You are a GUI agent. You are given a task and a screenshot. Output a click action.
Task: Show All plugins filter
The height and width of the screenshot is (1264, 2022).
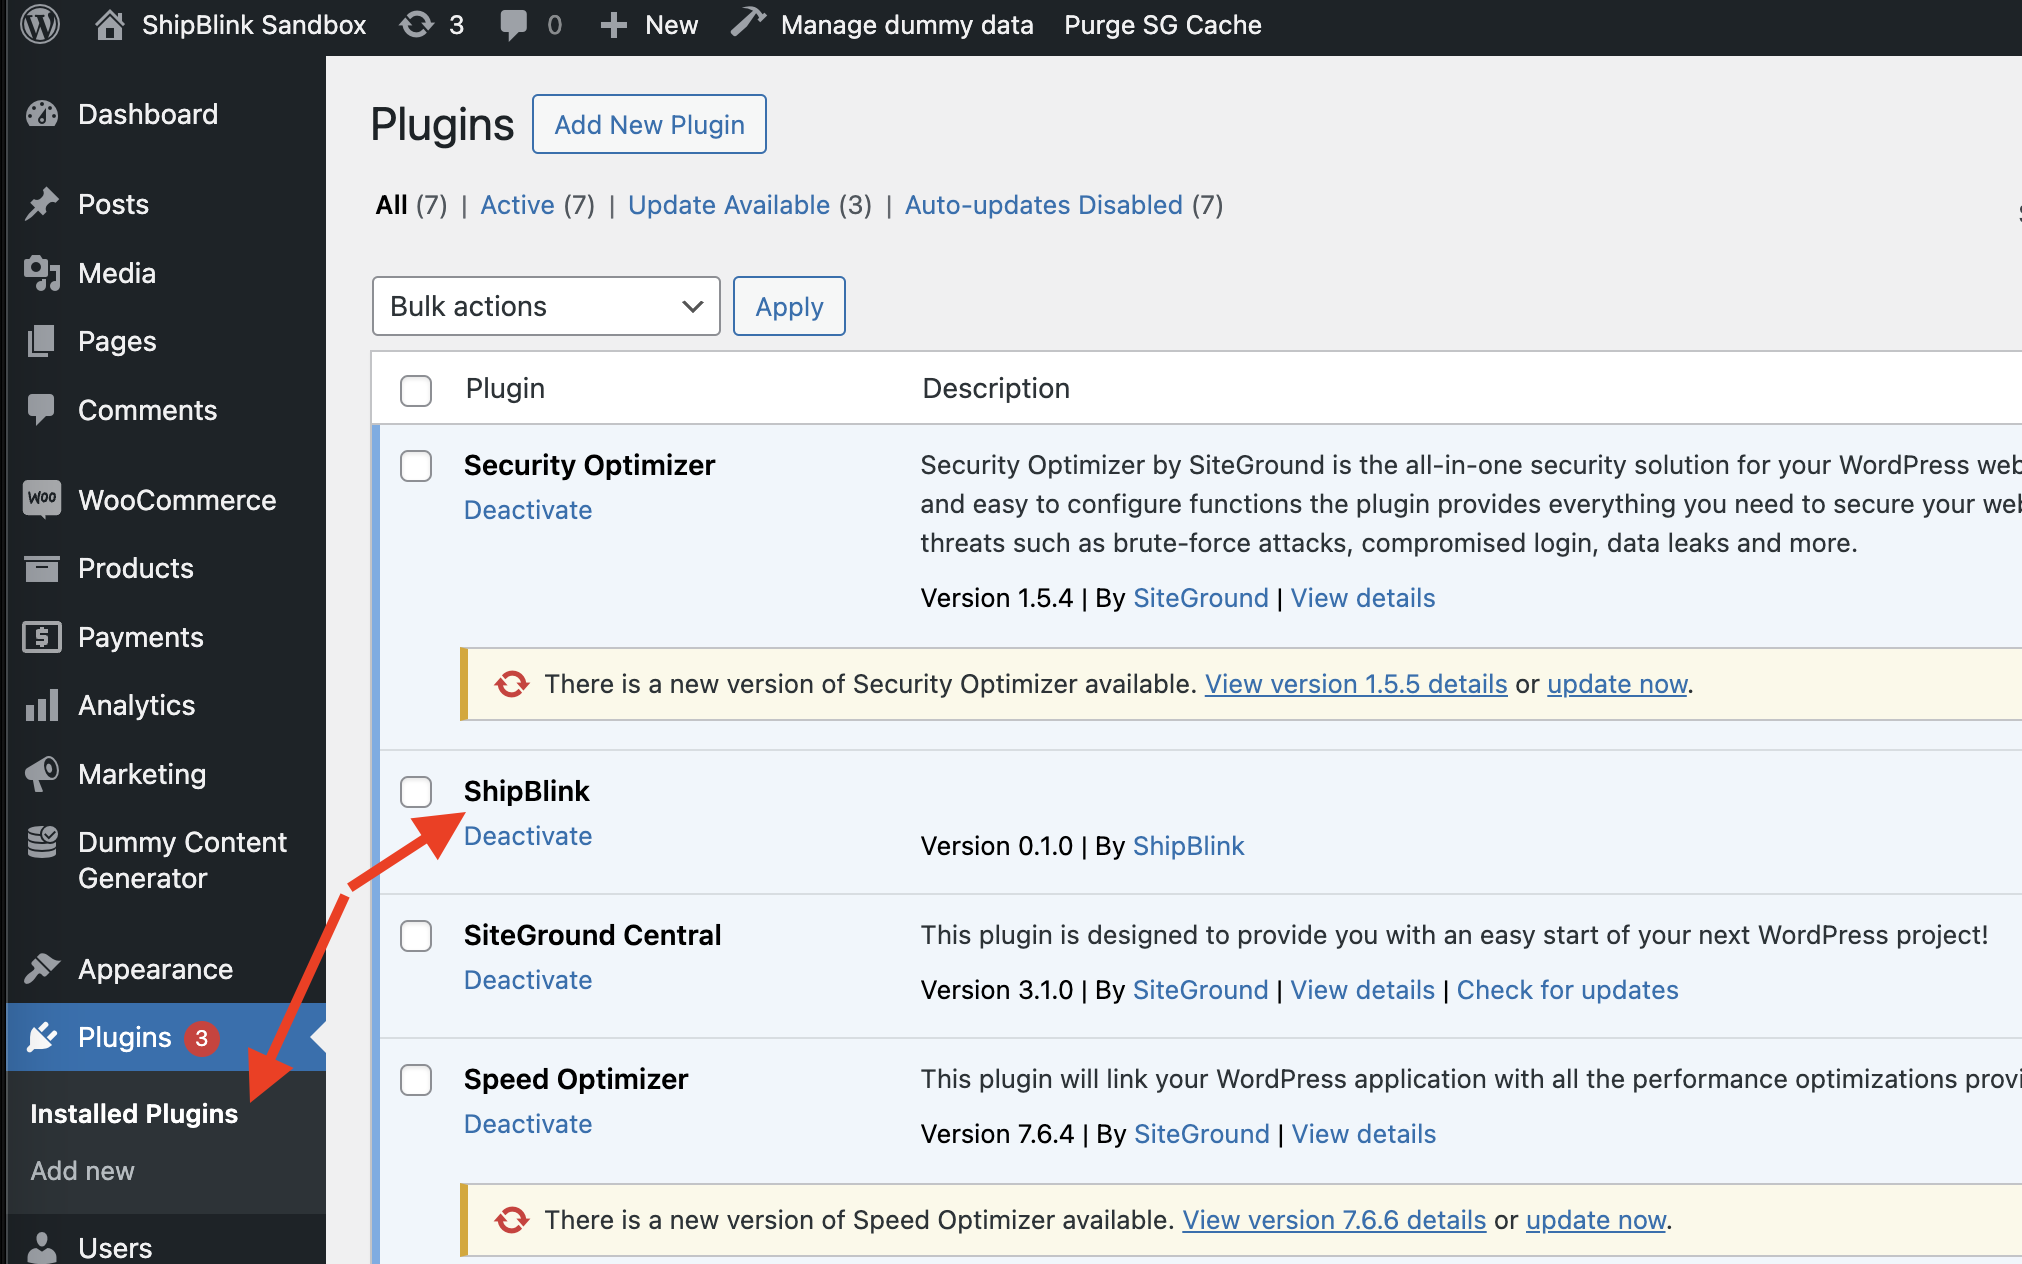pos(391,205)
